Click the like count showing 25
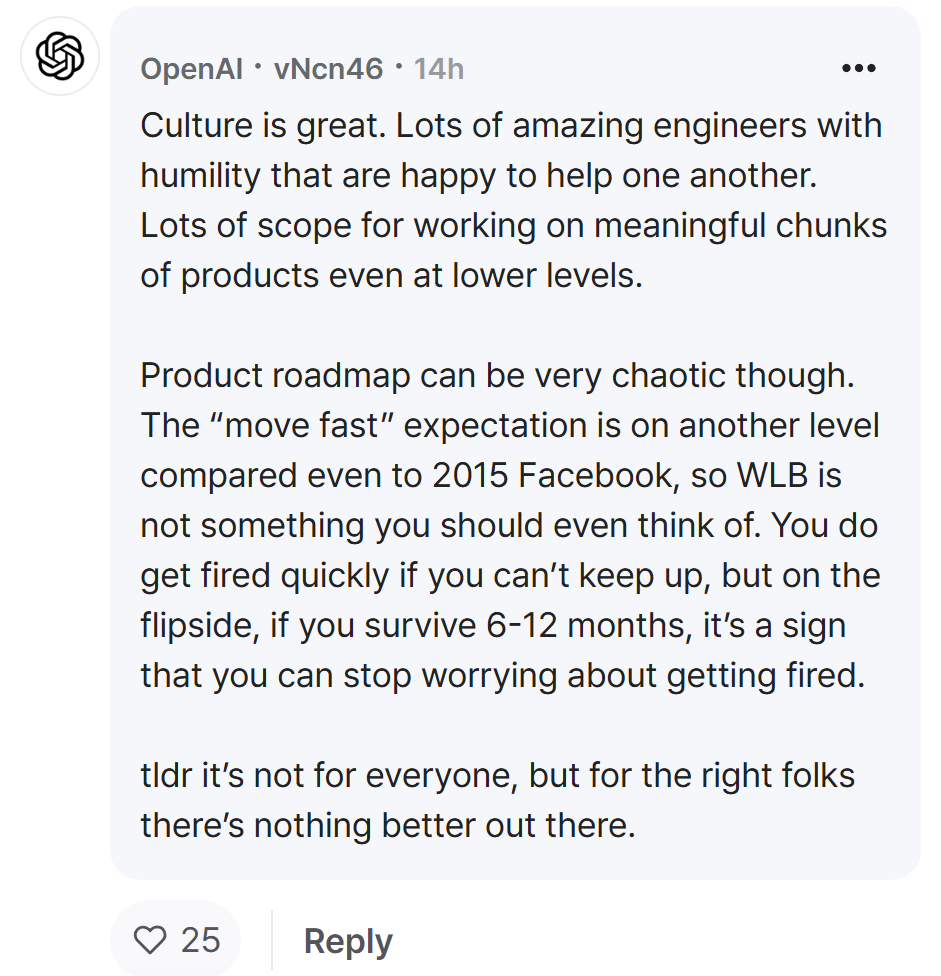 tap(200, 940)
